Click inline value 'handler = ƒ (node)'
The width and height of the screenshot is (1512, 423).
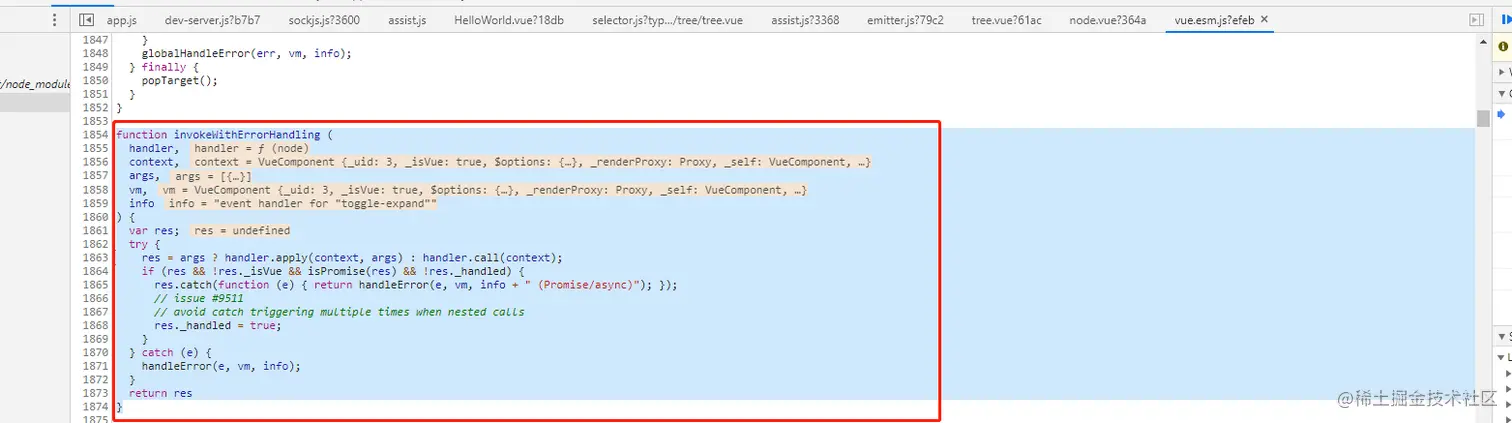tap(251, 148)
